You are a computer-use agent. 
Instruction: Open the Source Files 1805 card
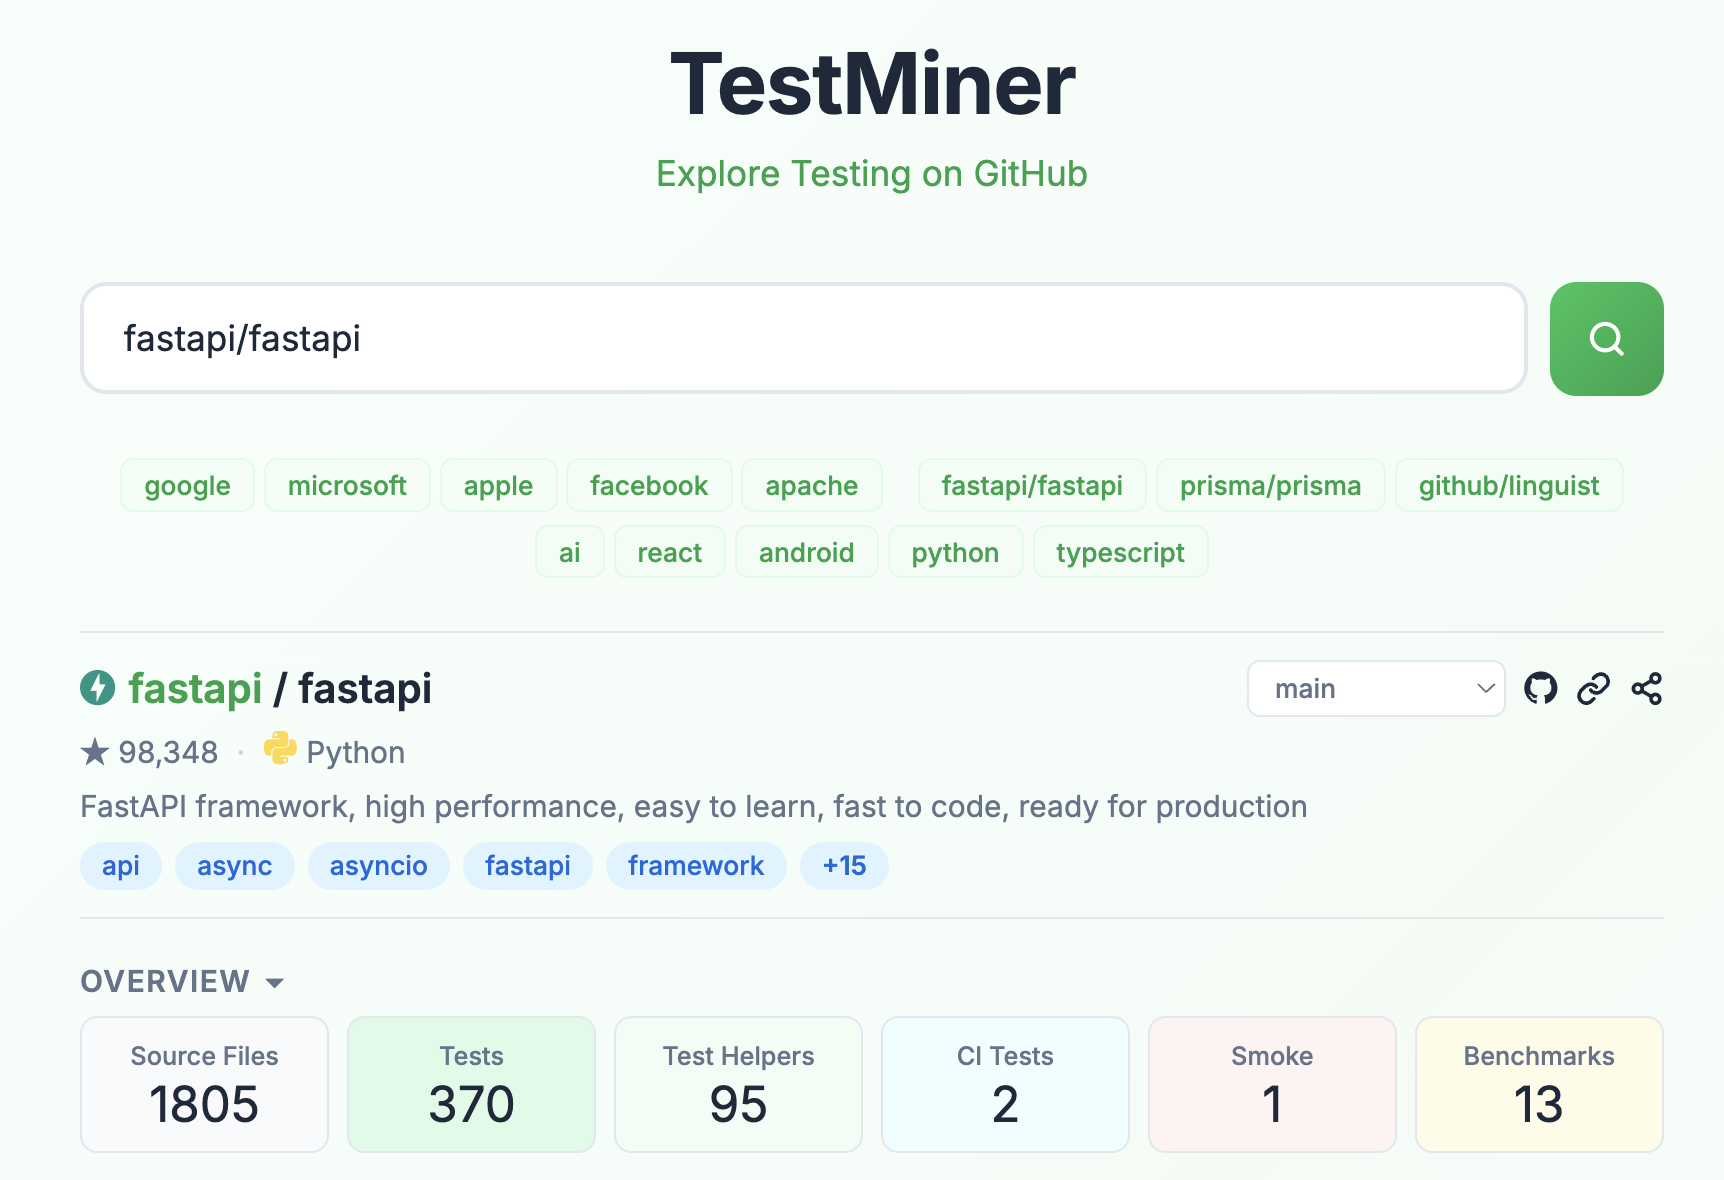(204, 1085)
